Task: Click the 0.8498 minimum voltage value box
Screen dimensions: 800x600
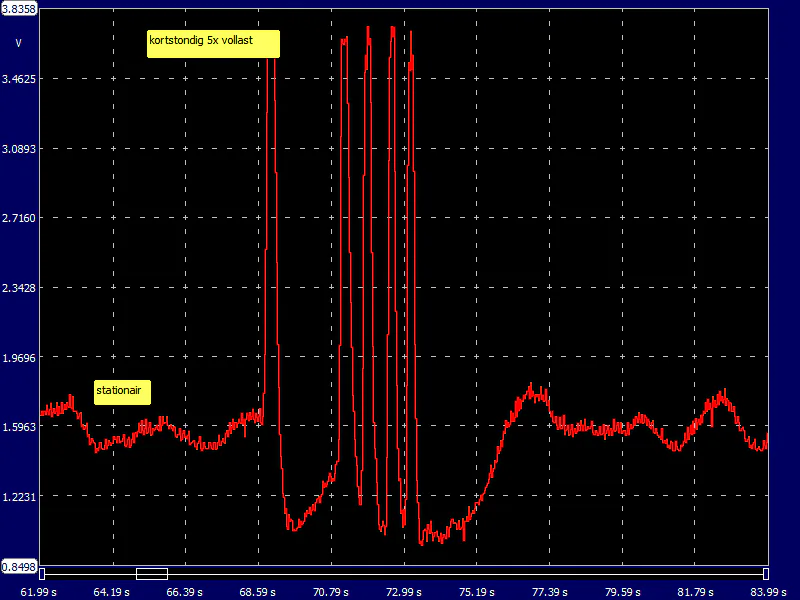Action: click(19, 566)
